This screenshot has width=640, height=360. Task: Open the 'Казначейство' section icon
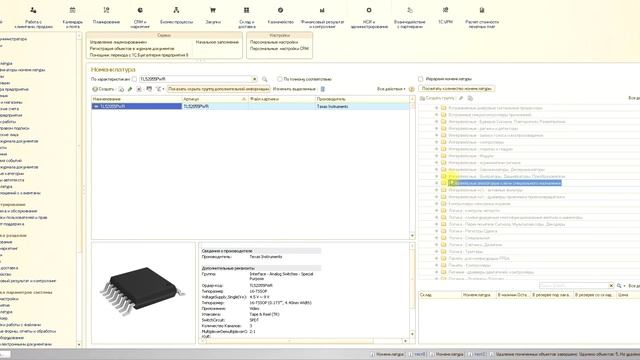coord(280,10)
